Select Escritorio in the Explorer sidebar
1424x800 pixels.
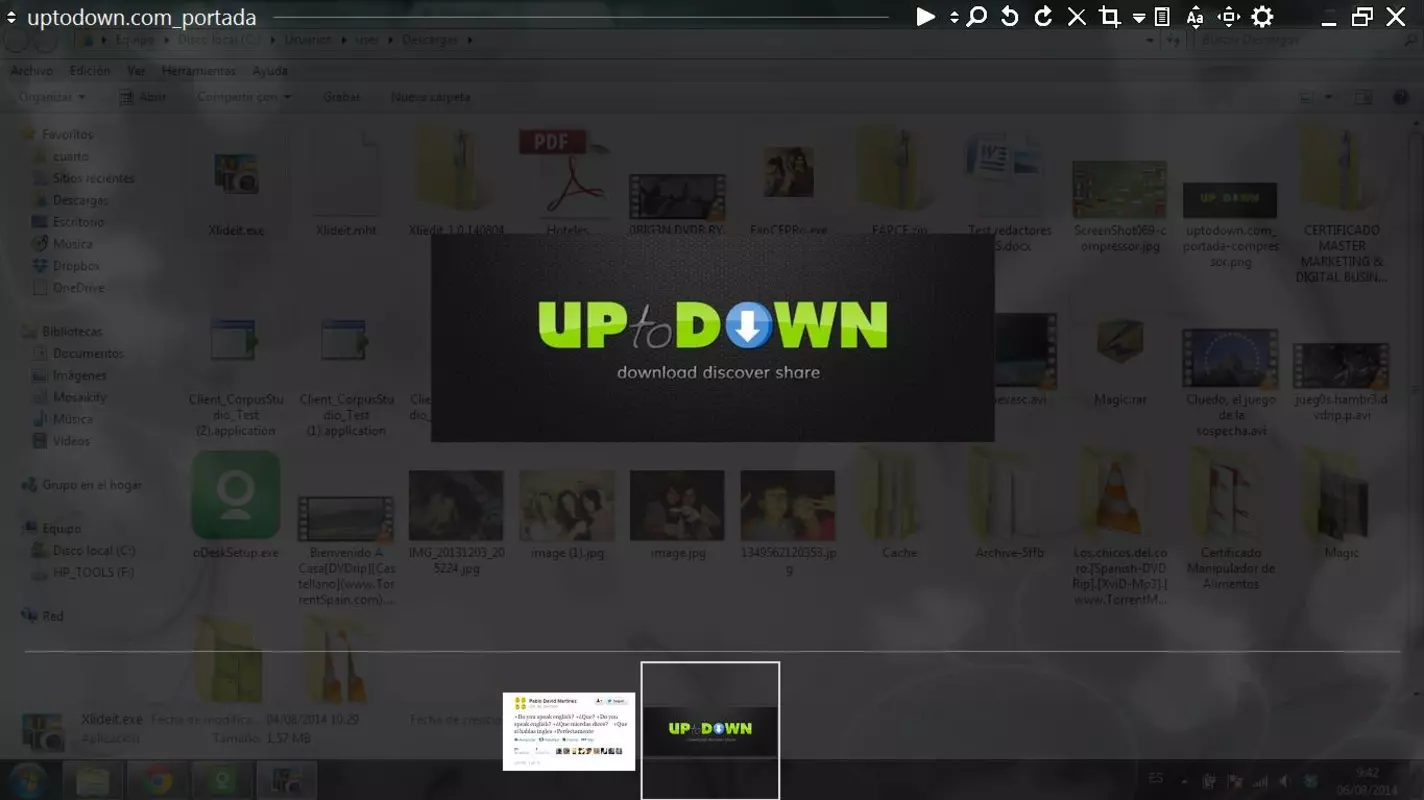[78, 222]
